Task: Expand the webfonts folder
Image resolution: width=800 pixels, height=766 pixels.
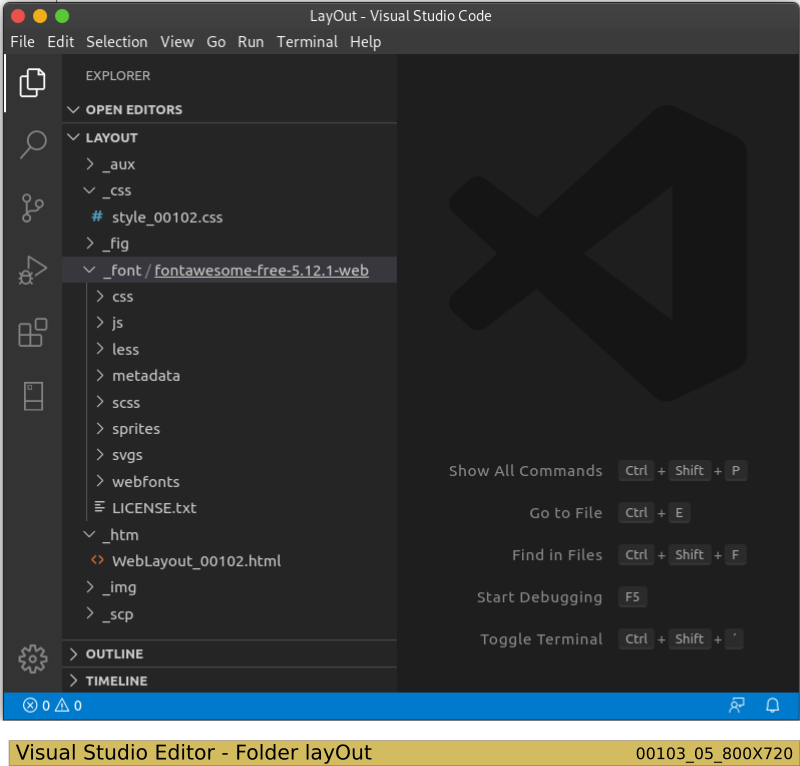Action: point(100,481)
